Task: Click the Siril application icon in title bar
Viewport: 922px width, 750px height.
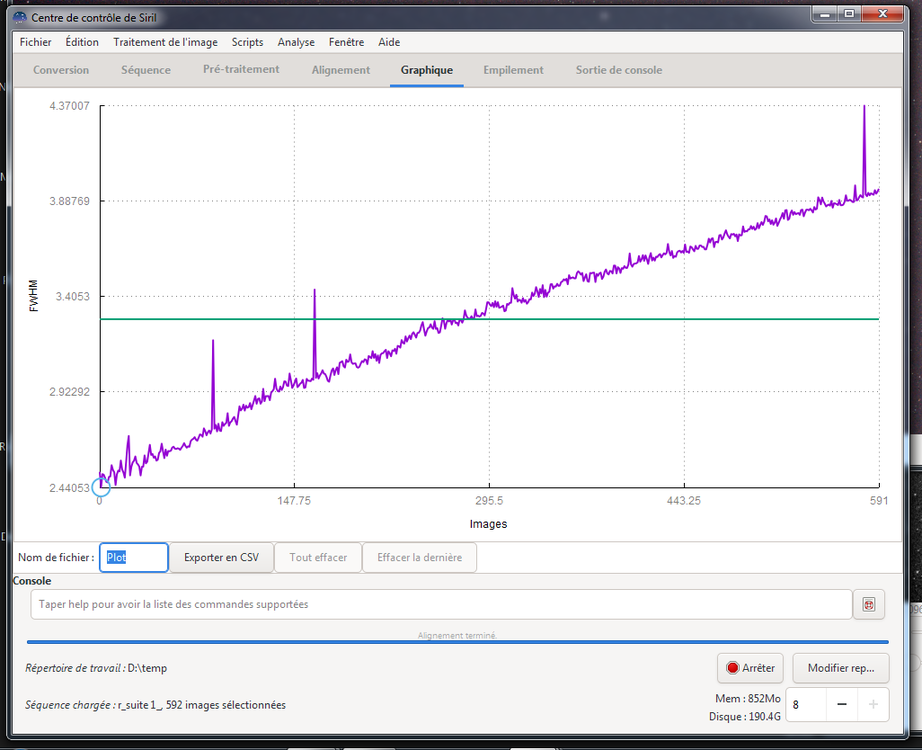Action: pyautogui.click(x=20, y=17)
